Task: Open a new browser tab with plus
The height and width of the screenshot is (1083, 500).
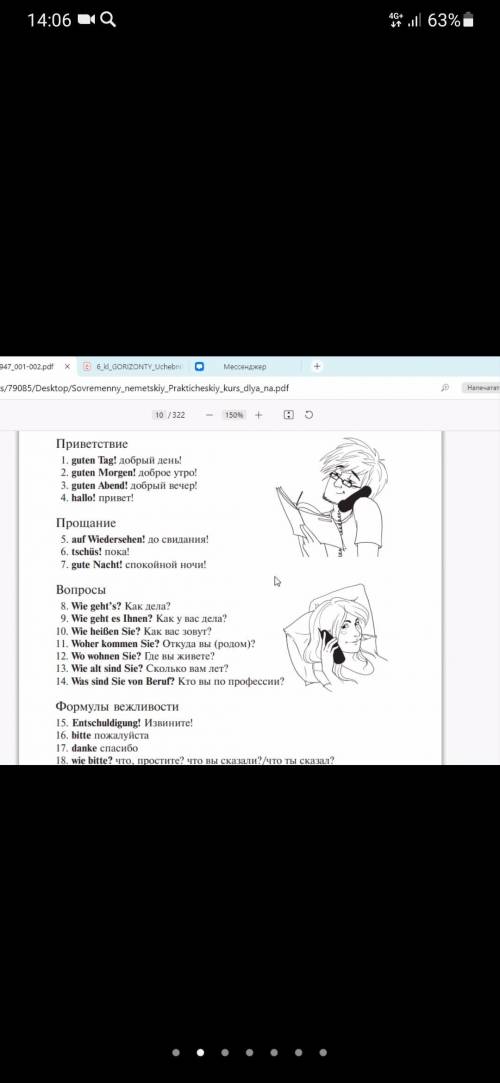Action: (317, 366)
